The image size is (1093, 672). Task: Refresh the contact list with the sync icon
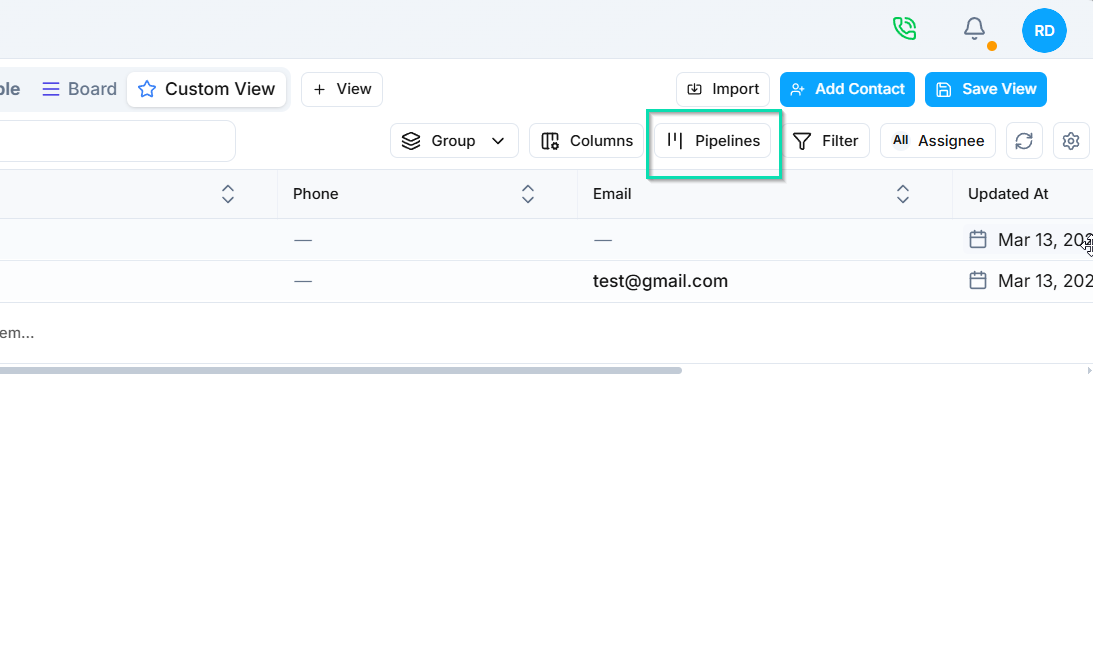[1024, 140]
